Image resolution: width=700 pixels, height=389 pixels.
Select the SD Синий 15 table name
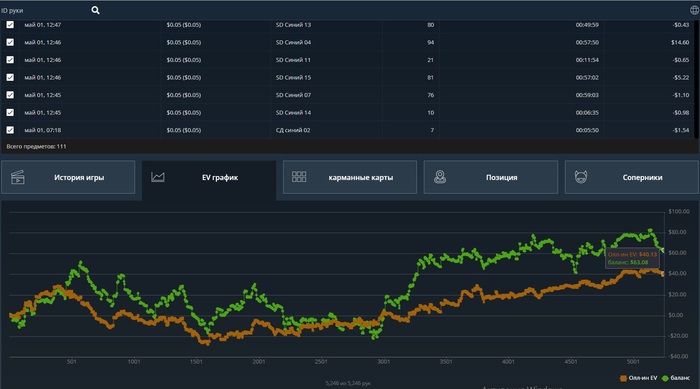[293, 77]
